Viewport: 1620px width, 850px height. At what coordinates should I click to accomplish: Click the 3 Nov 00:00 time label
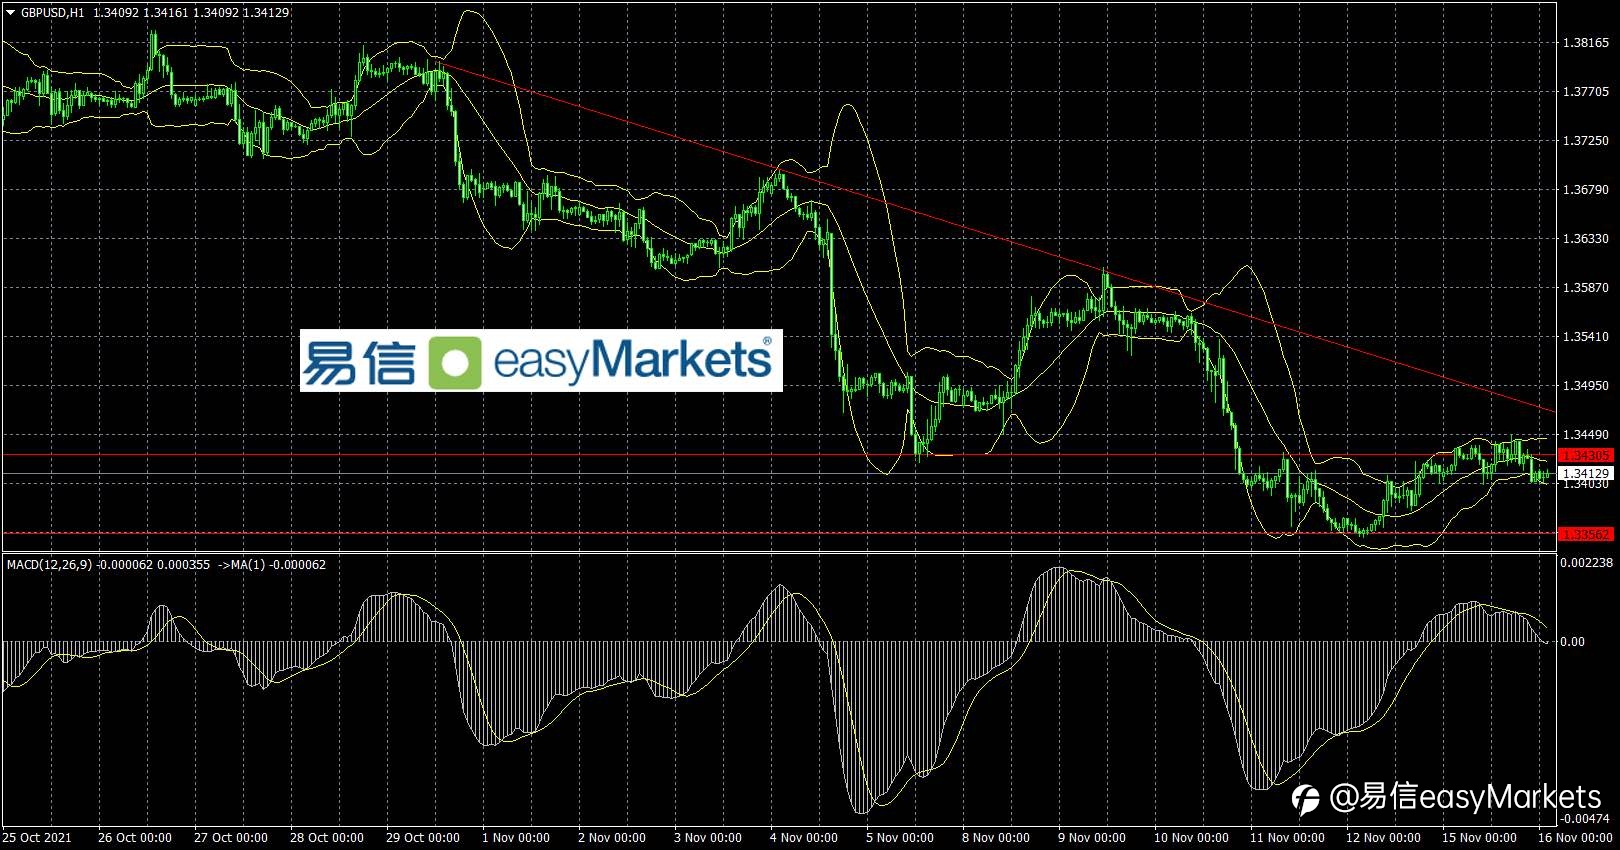click(708, 838)
